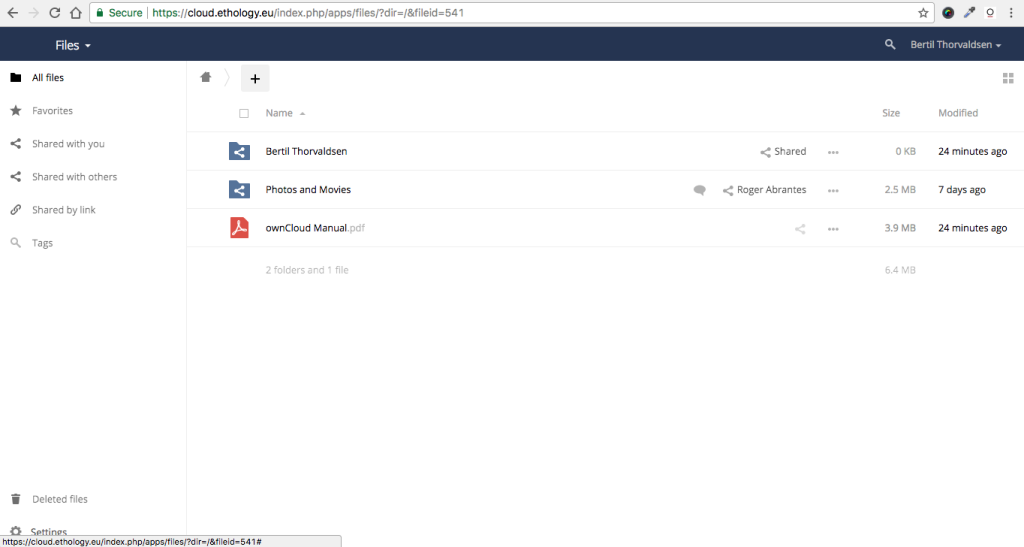Reload the page in browser

55,12
